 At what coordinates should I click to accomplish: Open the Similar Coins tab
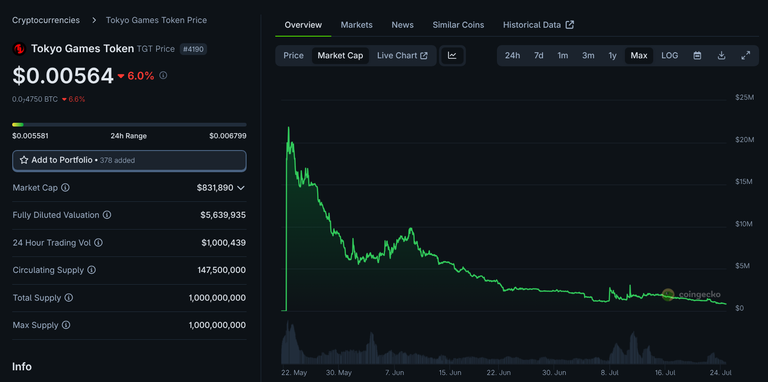click(458, 24)
